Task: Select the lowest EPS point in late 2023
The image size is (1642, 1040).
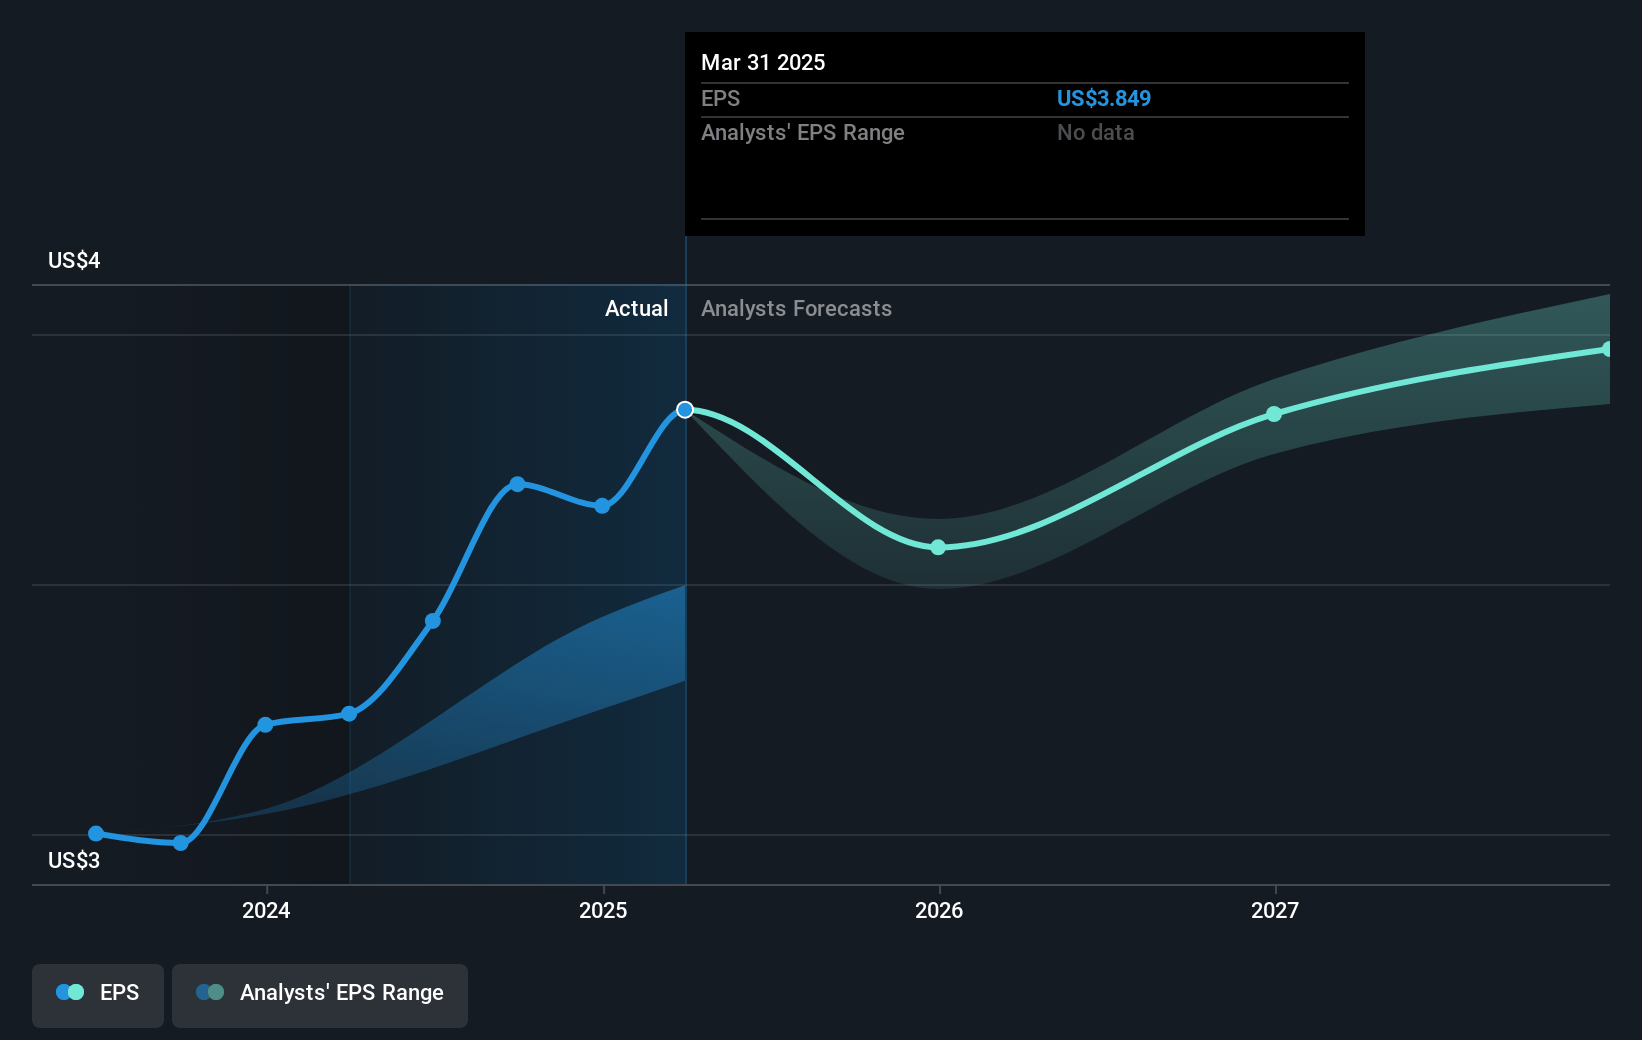Action: point(181,843)
